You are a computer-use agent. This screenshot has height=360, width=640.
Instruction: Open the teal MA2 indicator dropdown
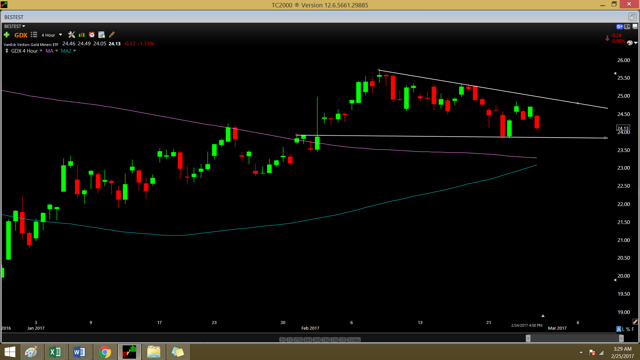point(68,51)
